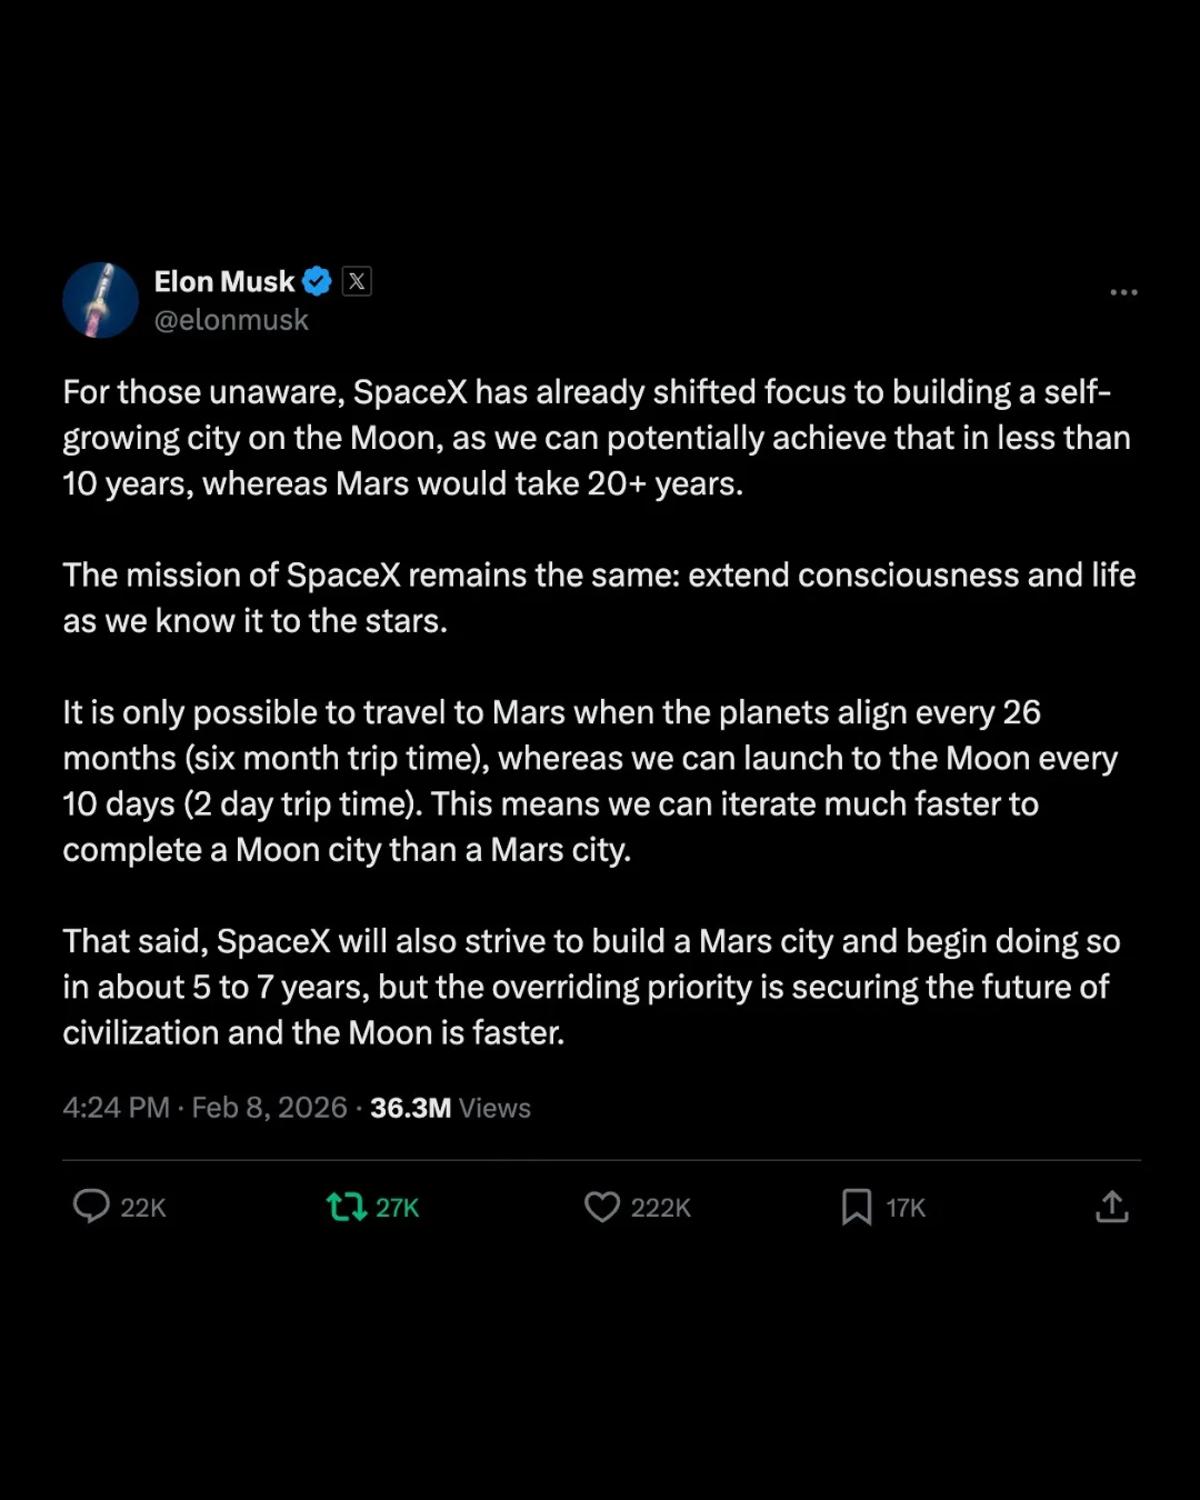Select the tweet body text

598,710
